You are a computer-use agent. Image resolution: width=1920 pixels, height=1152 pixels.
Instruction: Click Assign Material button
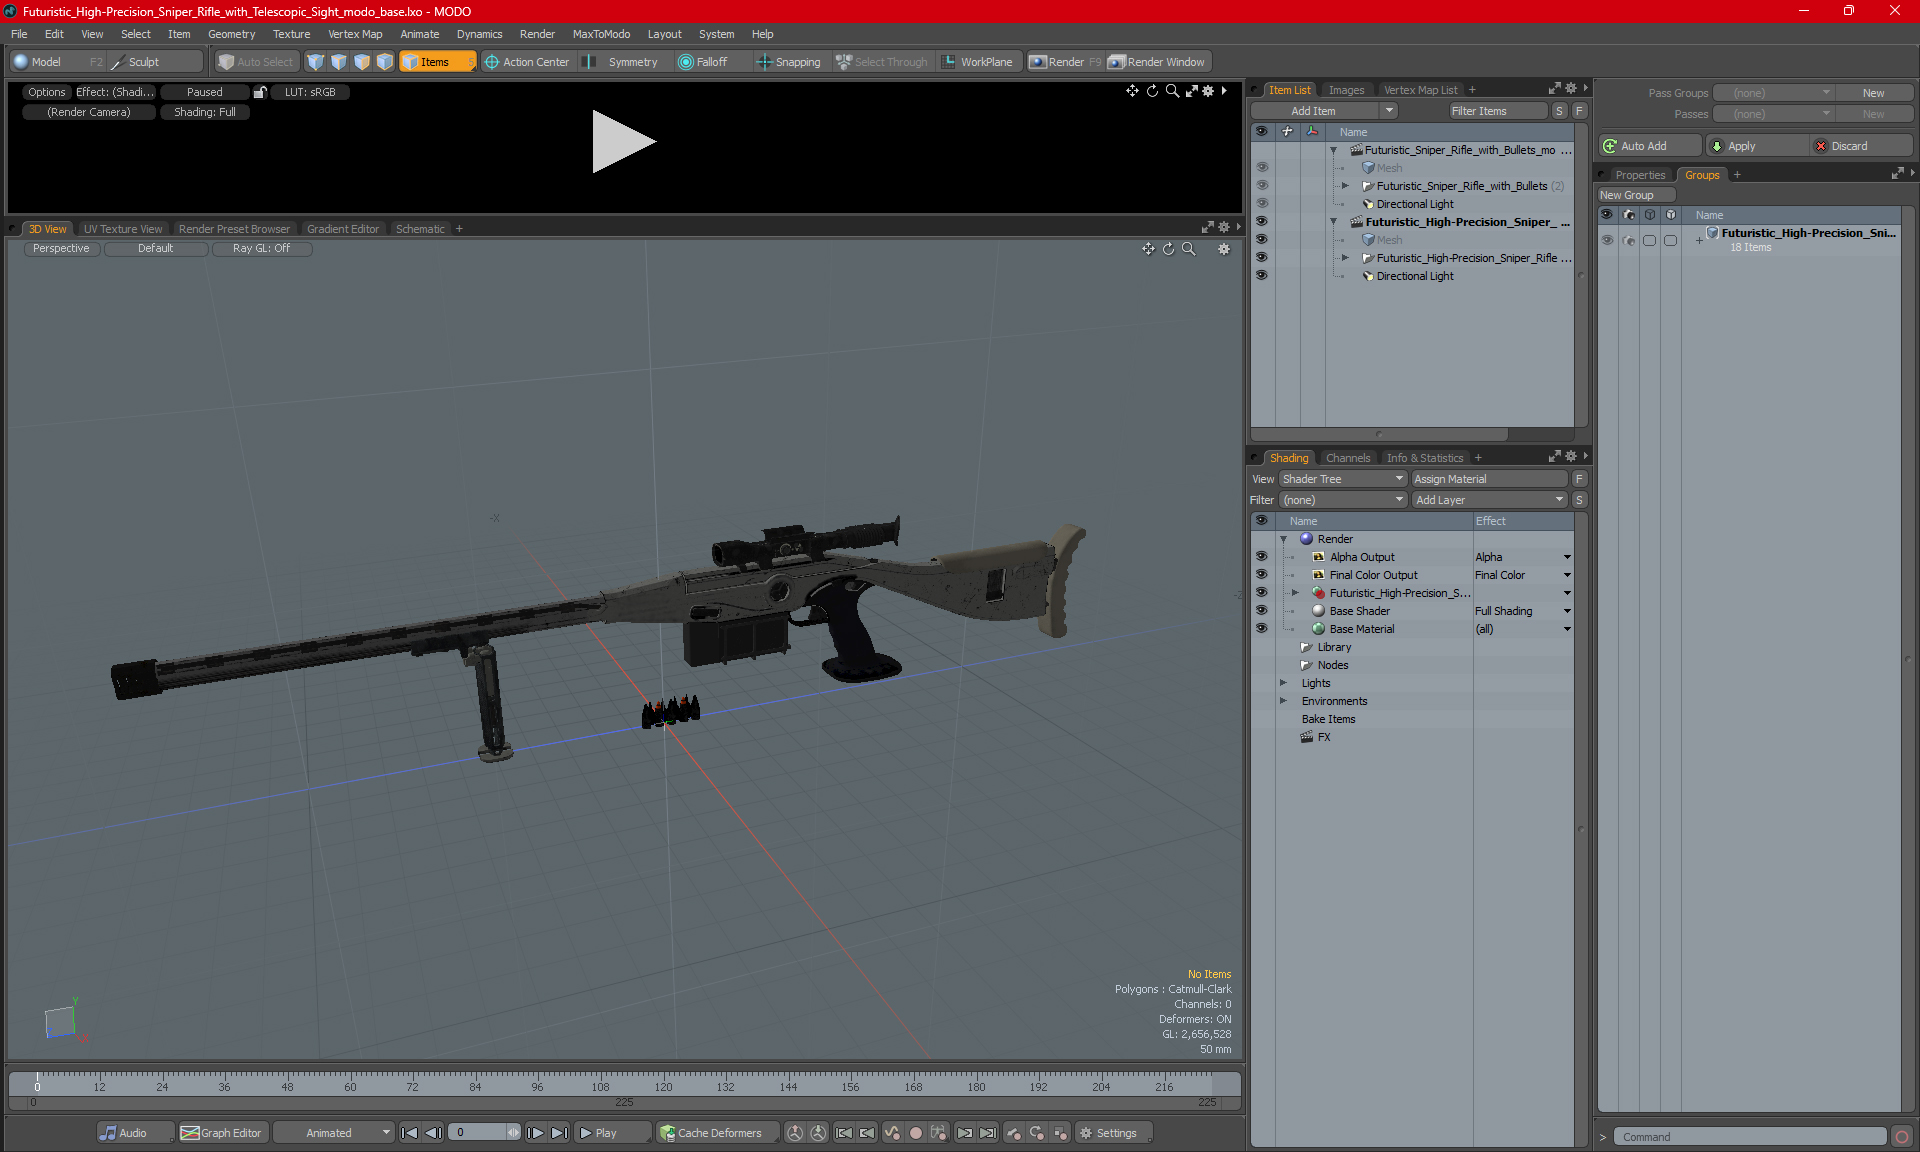point(1490,479)
